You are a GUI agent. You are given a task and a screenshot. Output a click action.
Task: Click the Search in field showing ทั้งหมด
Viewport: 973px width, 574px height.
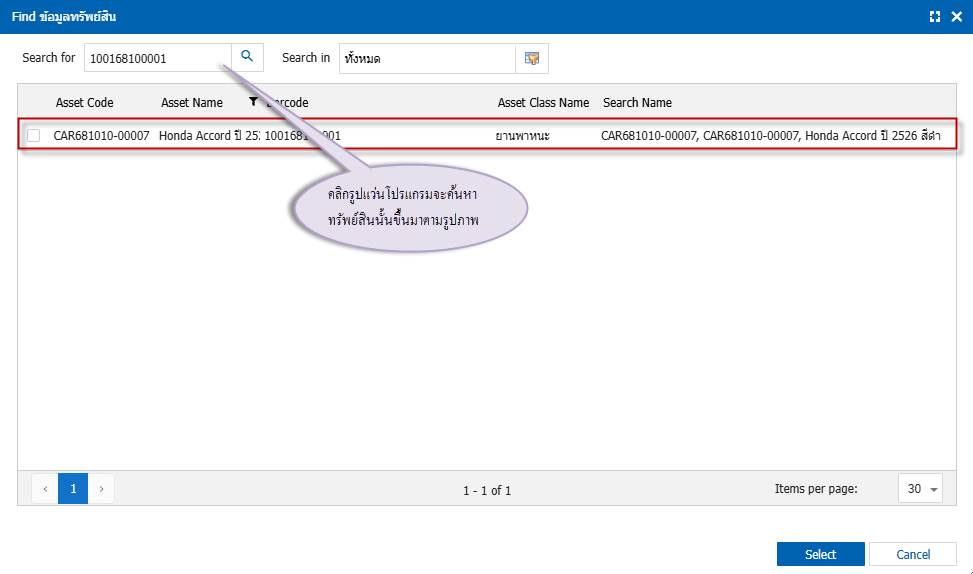pyautogui.click(x=427, y=58)
